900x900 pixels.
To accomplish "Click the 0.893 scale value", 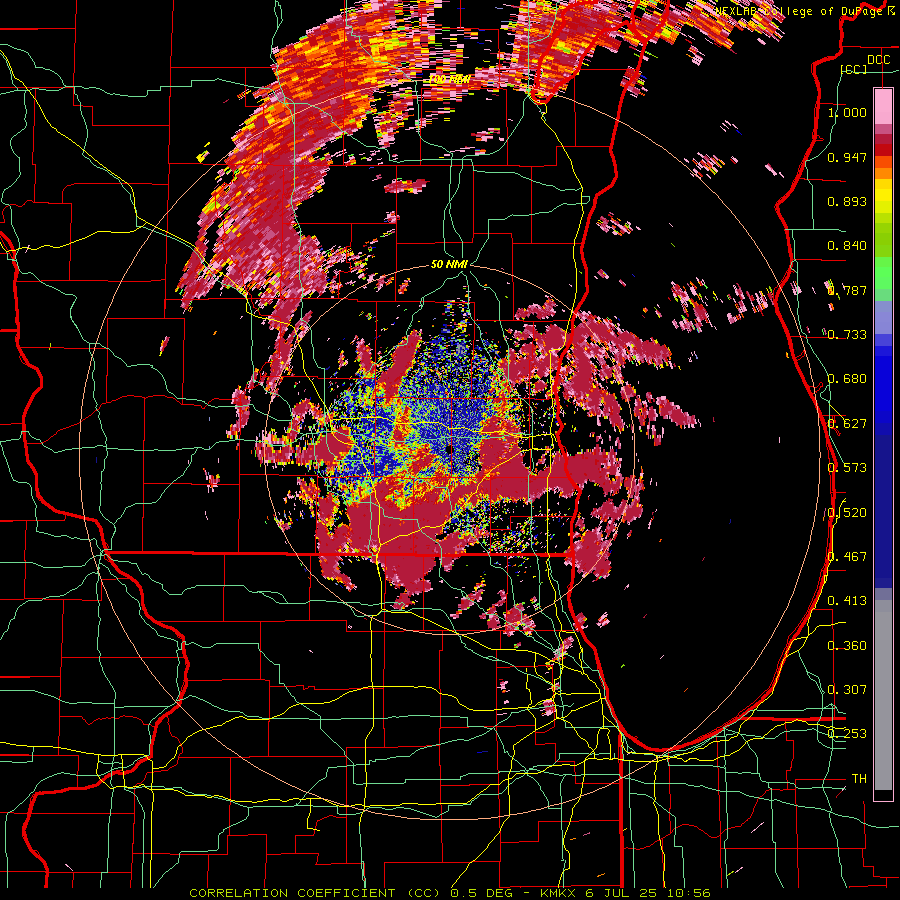I will tap(847, 201).
